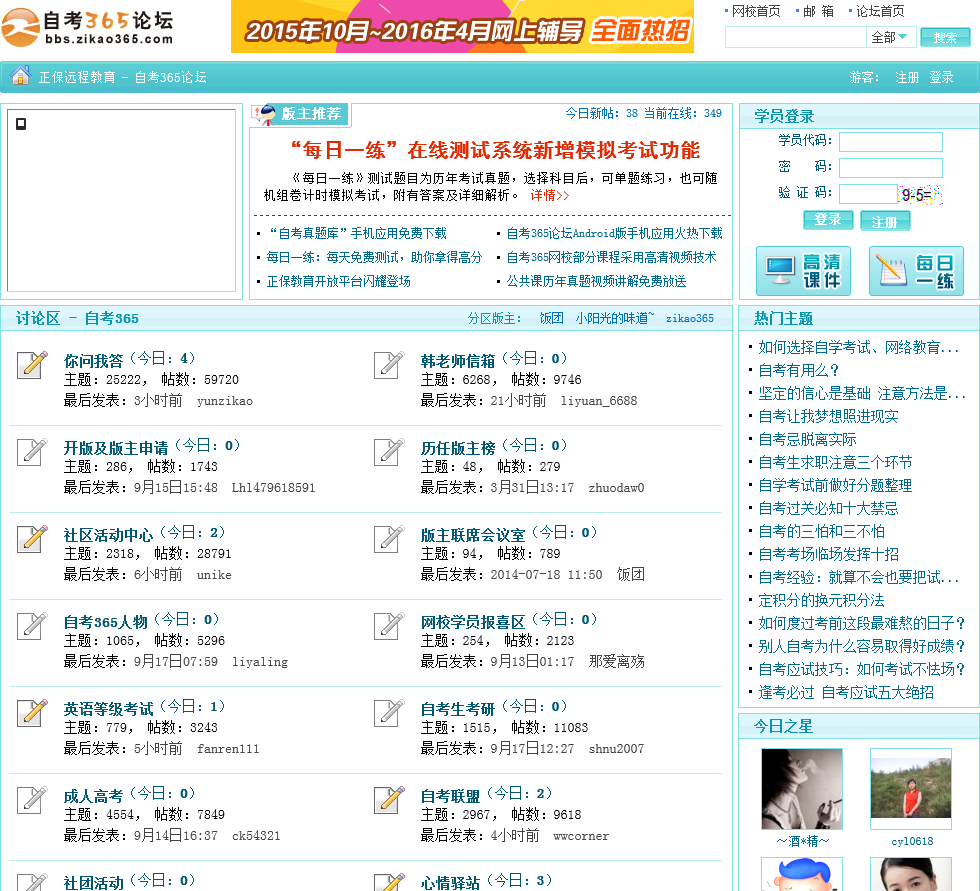Click last poster liyuan_6688
Screen dimensions: 980x891
click(x=599, y=401)
